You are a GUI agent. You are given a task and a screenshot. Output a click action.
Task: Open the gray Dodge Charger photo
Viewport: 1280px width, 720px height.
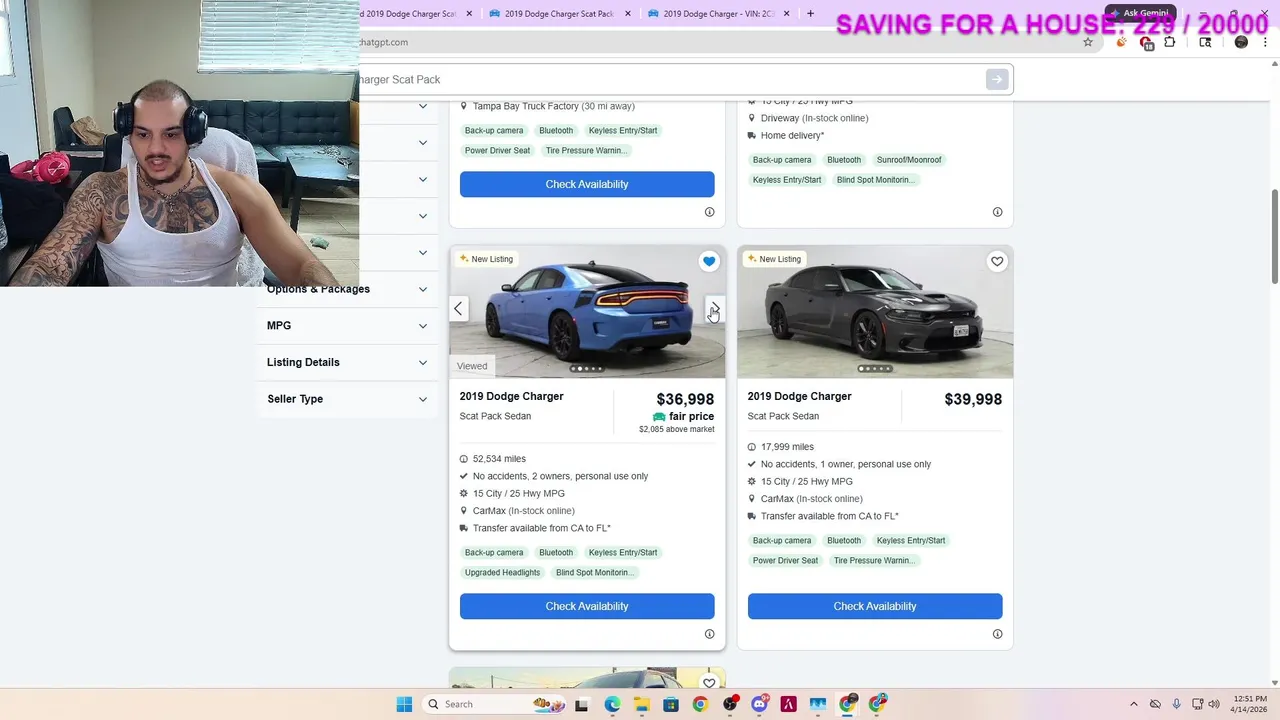[875, 312]
